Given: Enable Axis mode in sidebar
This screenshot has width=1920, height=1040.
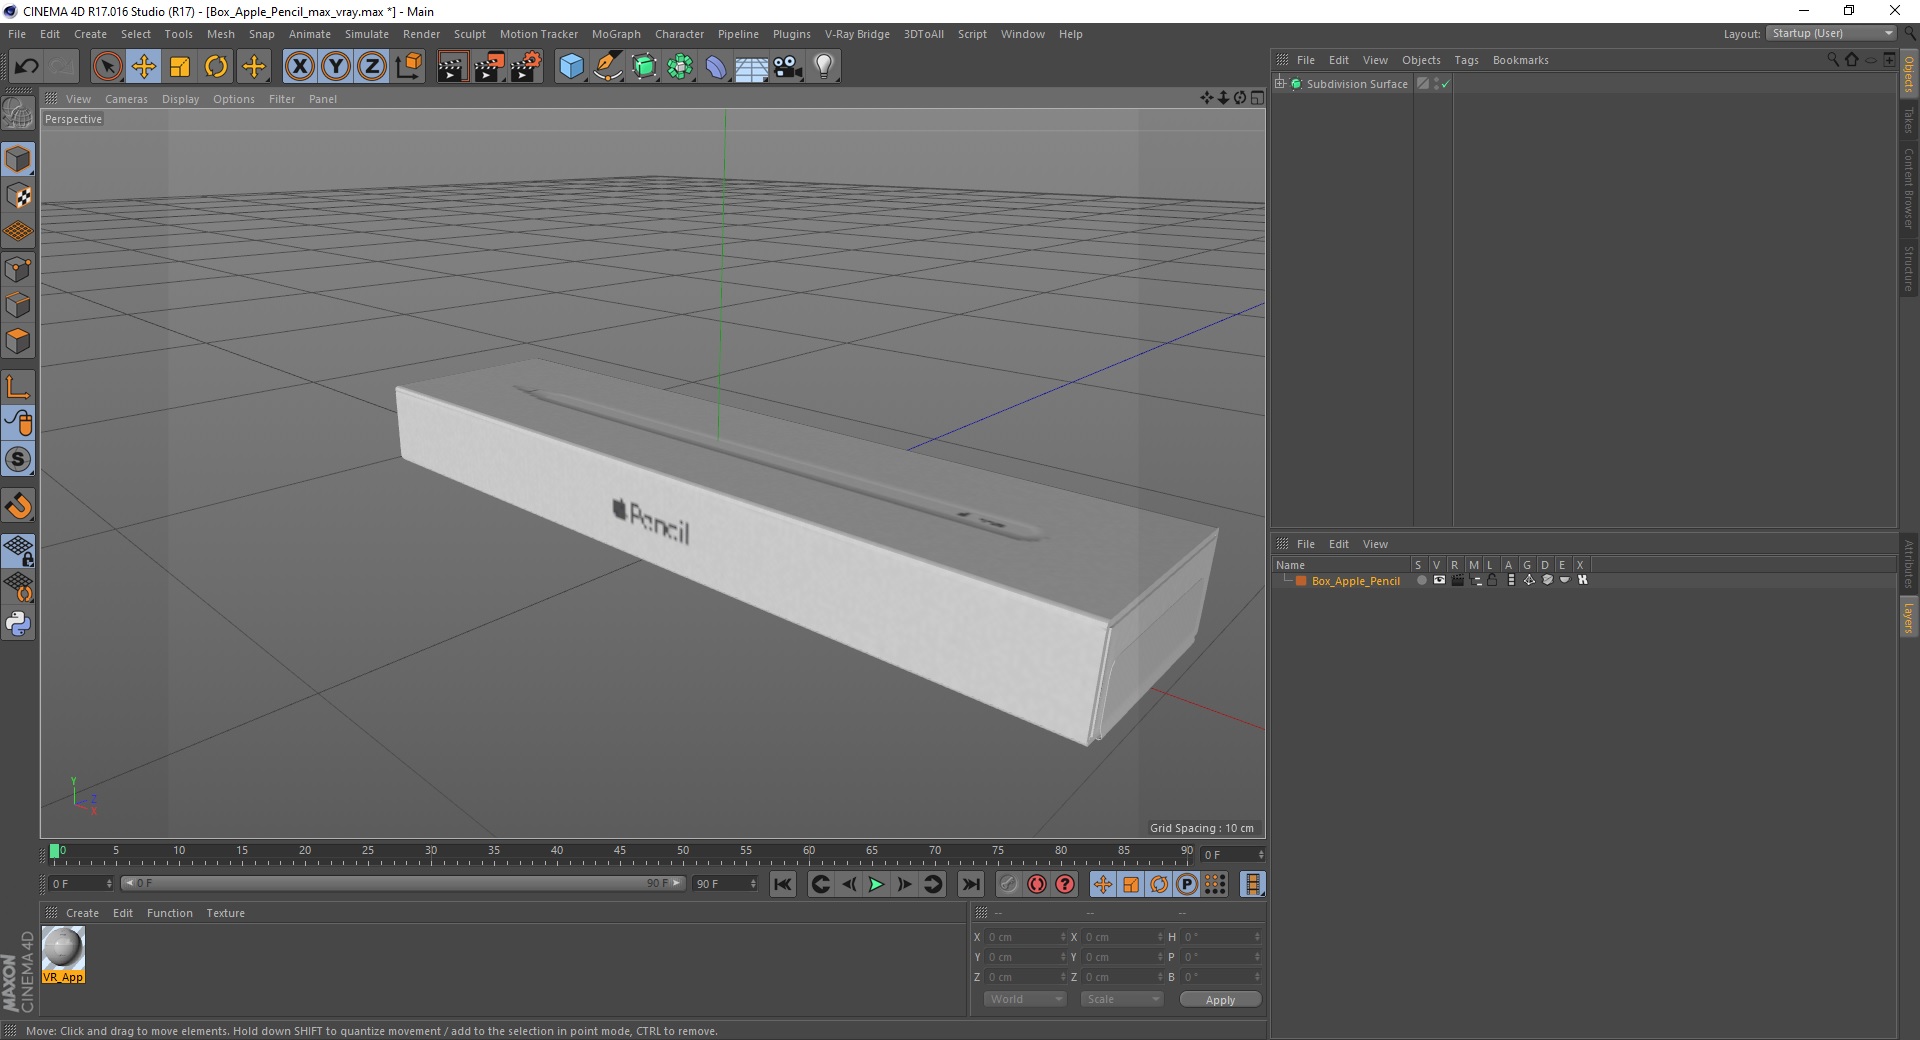Looking at the screenshot, I should pyautogui.click(x=18, y=387).
